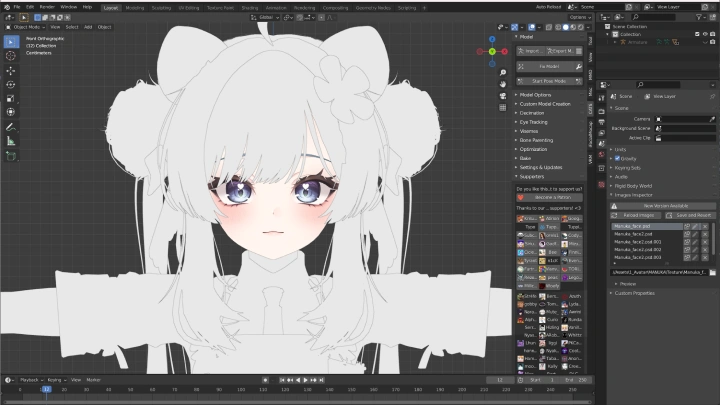This screenshot has height=405, width=720.
Task: Click the pan view hand icon
Action: 503,84
